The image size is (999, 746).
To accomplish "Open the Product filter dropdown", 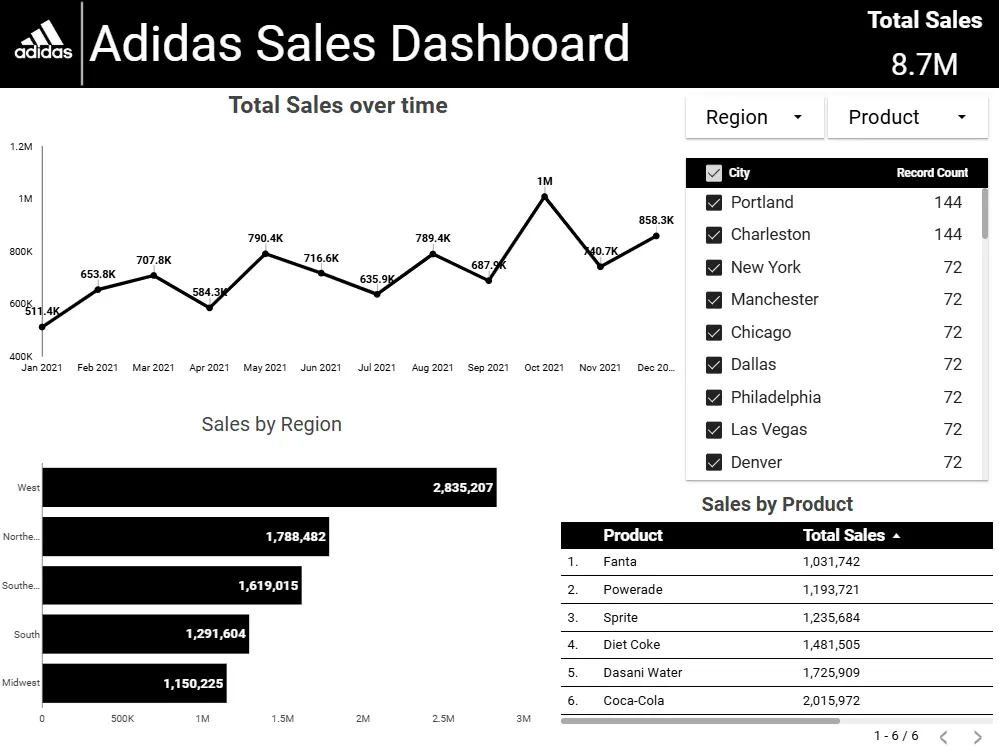I will click(x=906, y=117).
